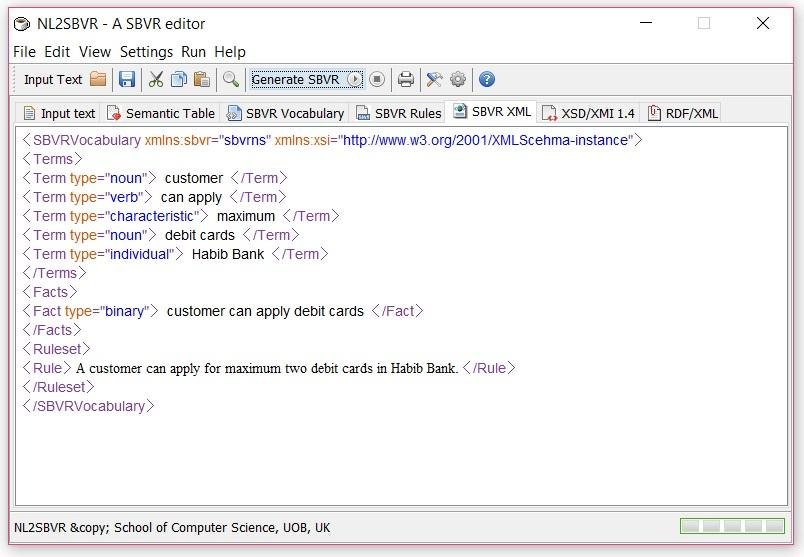Click the green progress bar in status bar
The height and width of the screenshot is (557, 804).
click(x=733, y=526)
